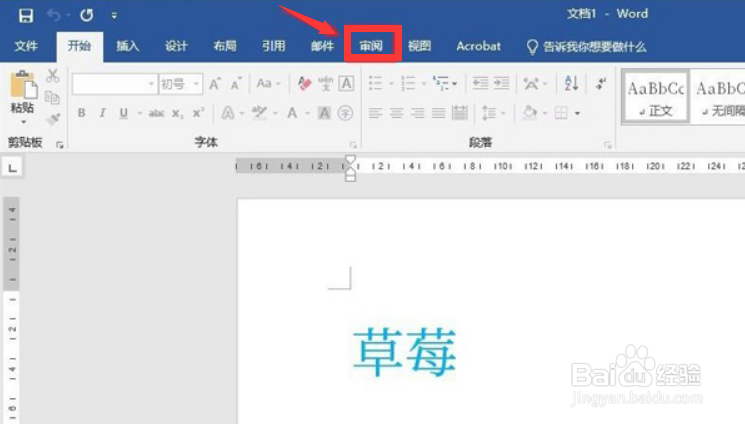Click the Clear Formatting eraser icon
745x424 pixels.
click(304, 84)
